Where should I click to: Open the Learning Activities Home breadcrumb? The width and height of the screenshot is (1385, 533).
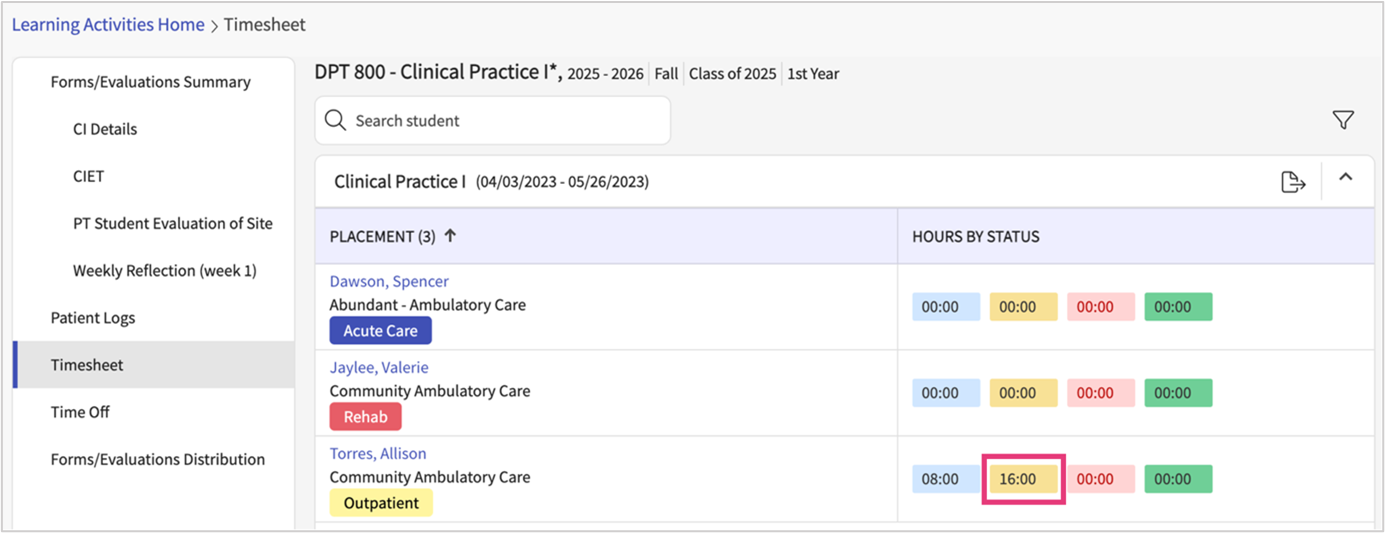[108, 25]
